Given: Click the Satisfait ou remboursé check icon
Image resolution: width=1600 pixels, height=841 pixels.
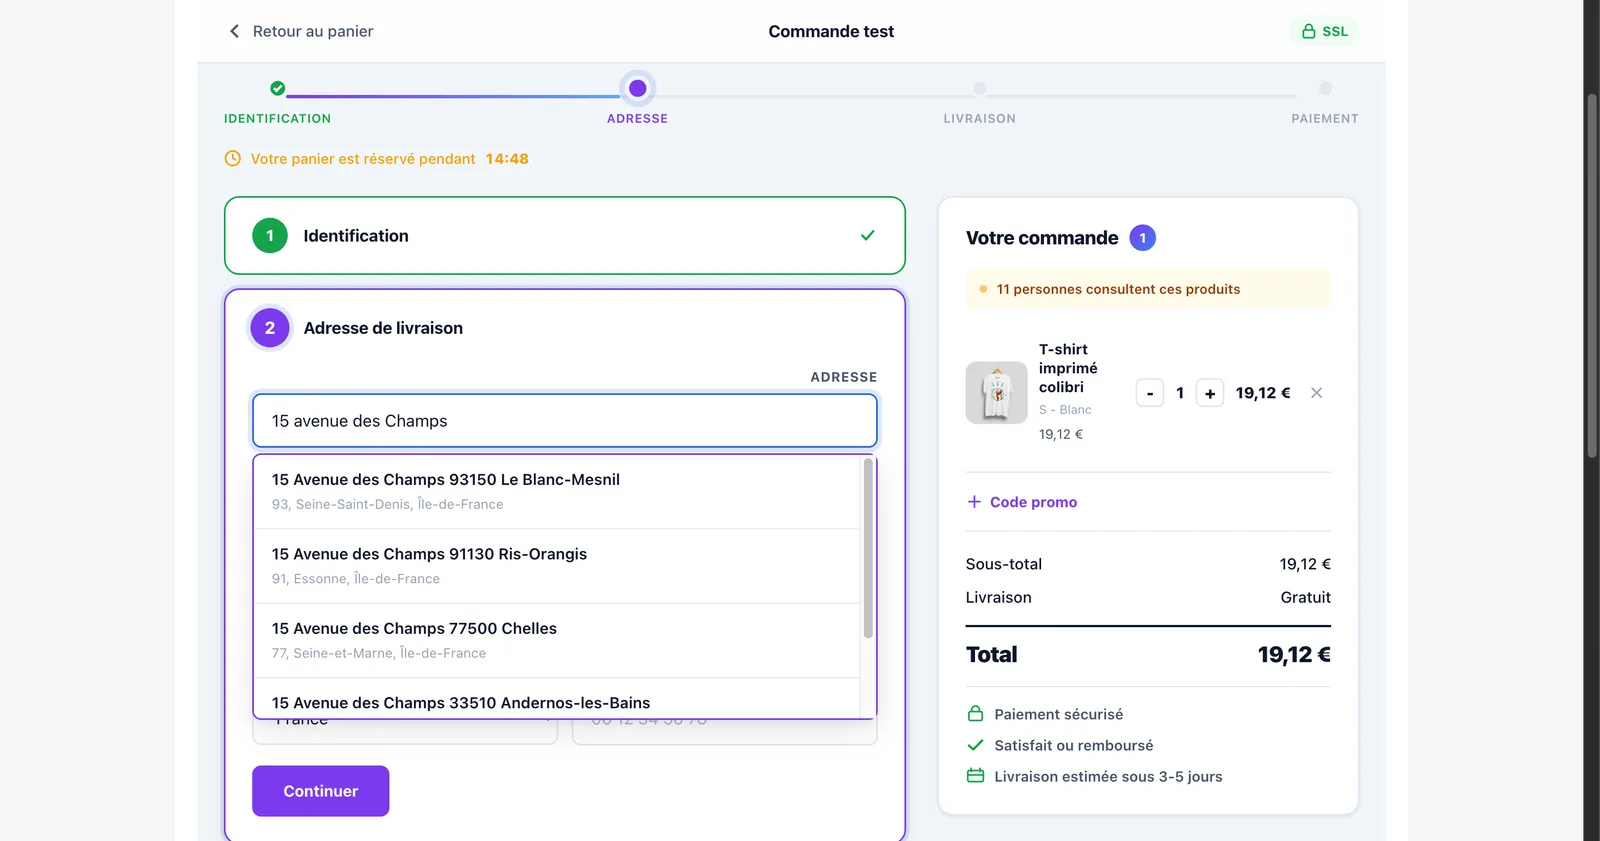Looking at the screenshot, I should [976, 745].
